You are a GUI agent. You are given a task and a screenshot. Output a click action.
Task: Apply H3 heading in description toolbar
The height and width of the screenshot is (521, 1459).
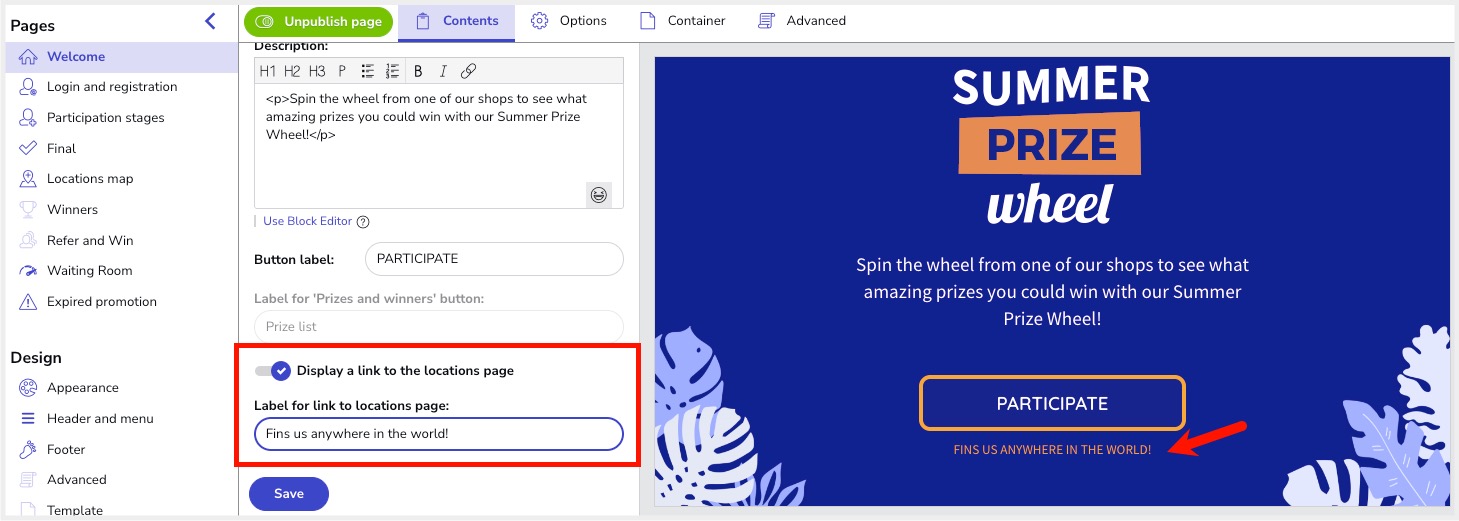click(x=317, y=71)
